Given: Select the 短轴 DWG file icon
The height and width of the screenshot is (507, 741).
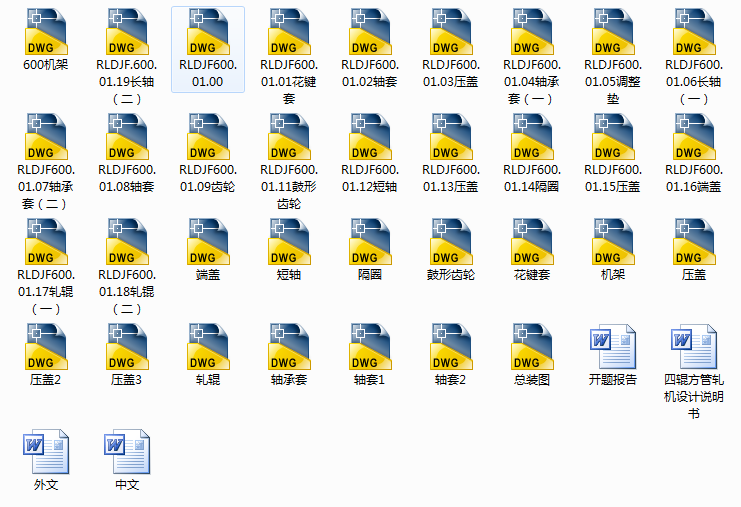Looking at the screenshot, I should [x=289, y=241].
